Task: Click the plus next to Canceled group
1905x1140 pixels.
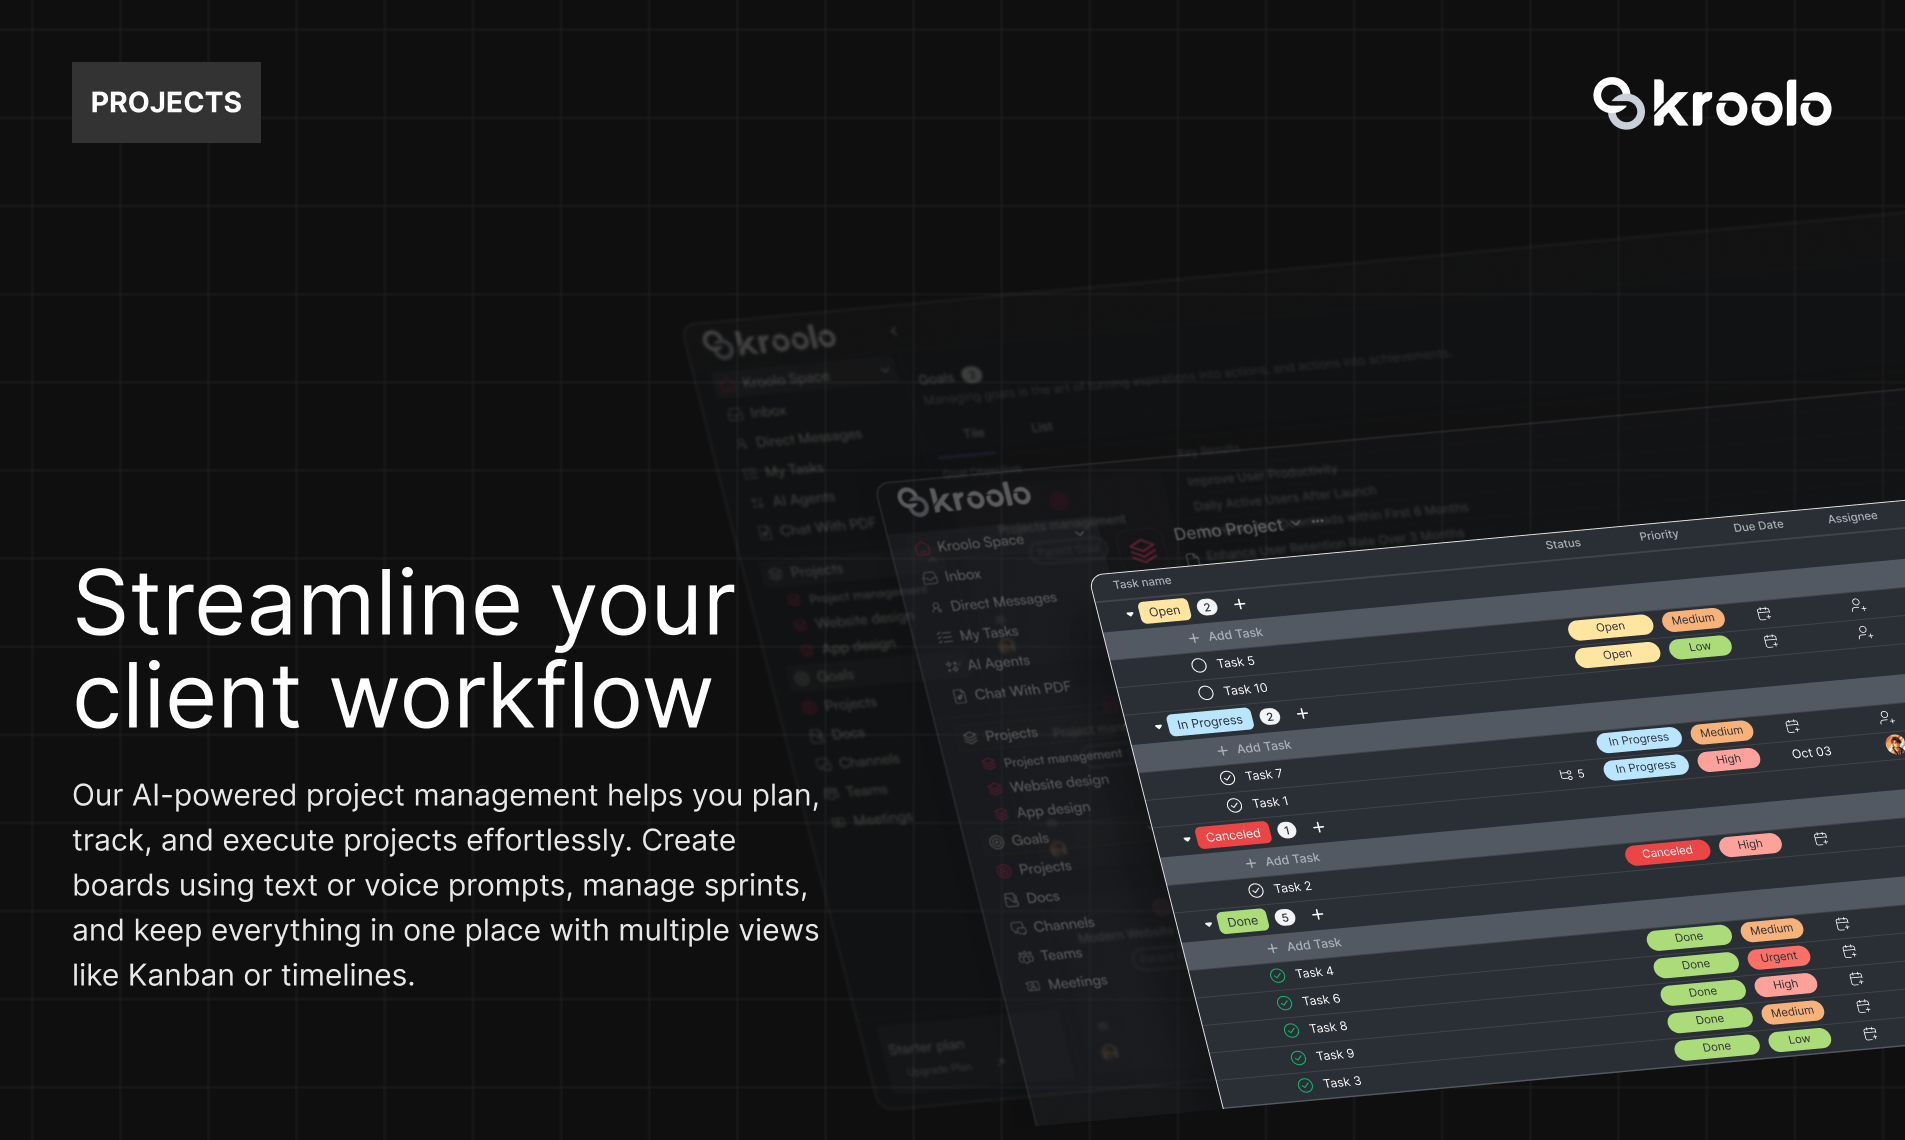Action: pos(1318,828)
